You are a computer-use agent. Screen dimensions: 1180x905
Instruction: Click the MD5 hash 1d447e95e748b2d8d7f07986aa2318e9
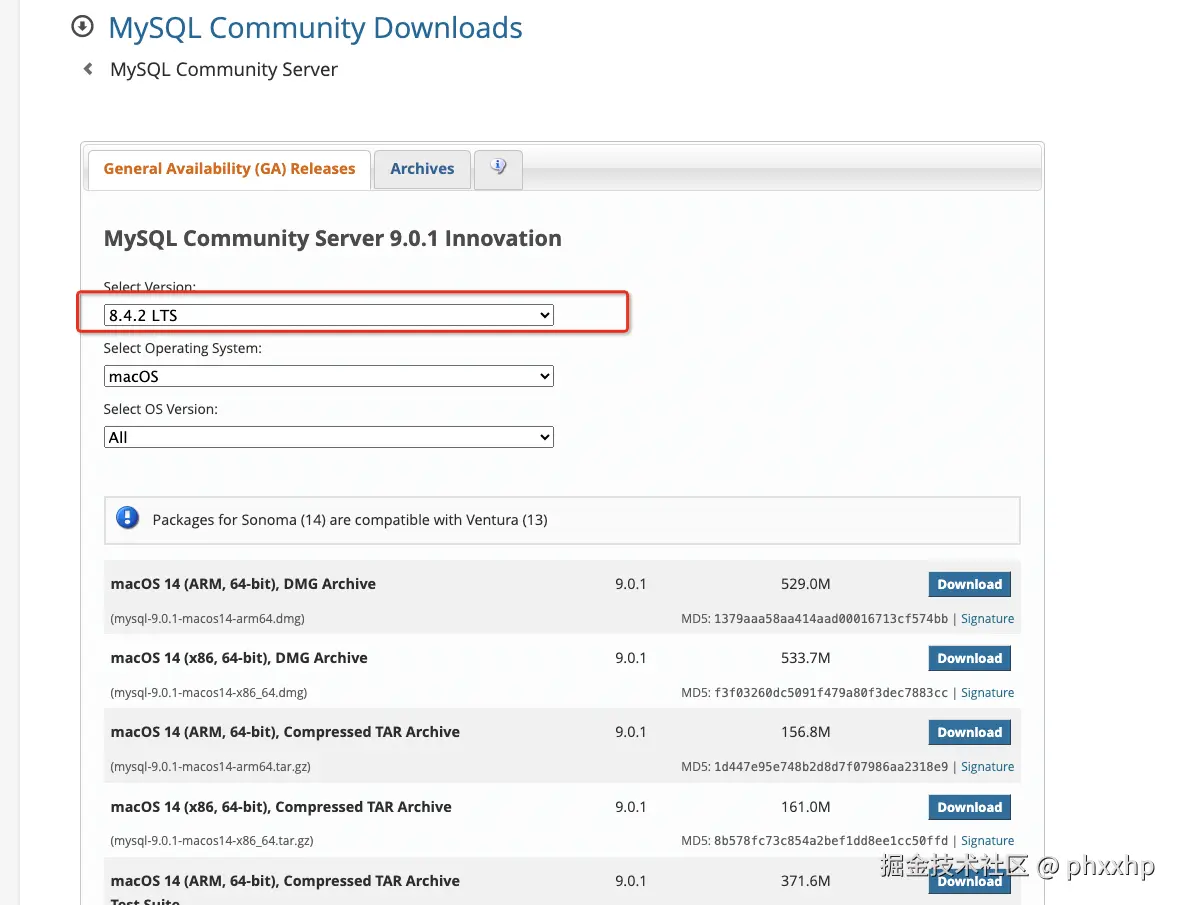(x=831, y=767)
